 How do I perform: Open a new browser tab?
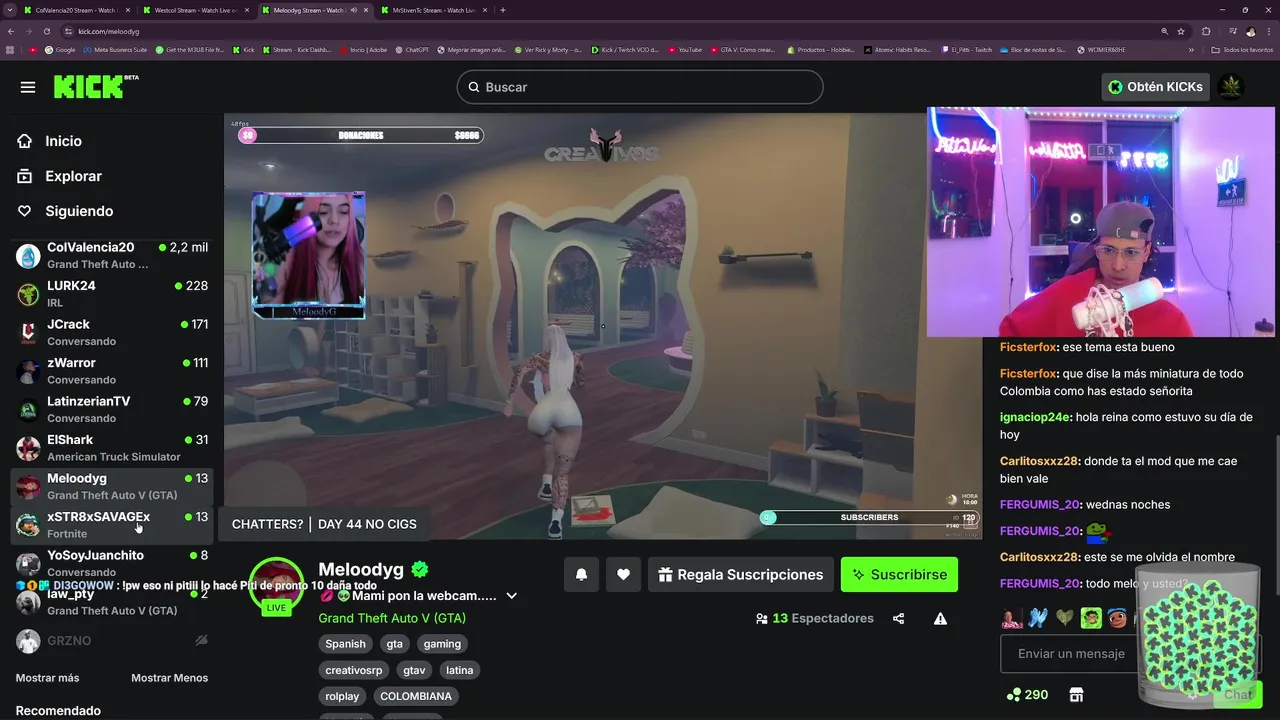[x=502, y=10]
